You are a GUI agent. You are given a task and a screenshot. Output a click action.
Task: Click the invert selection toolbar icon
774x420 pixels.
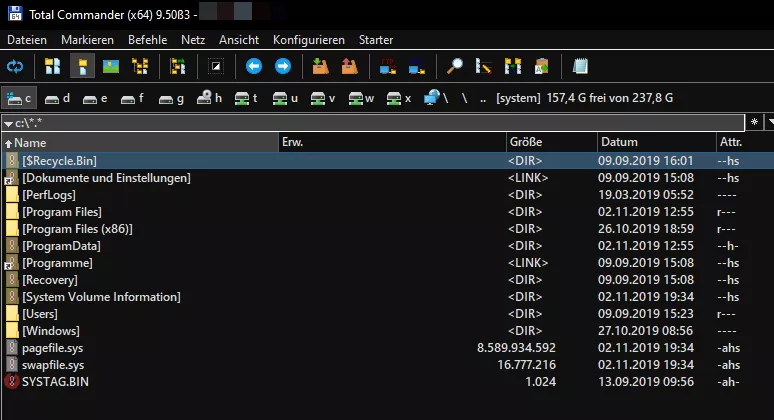(216, 66)
